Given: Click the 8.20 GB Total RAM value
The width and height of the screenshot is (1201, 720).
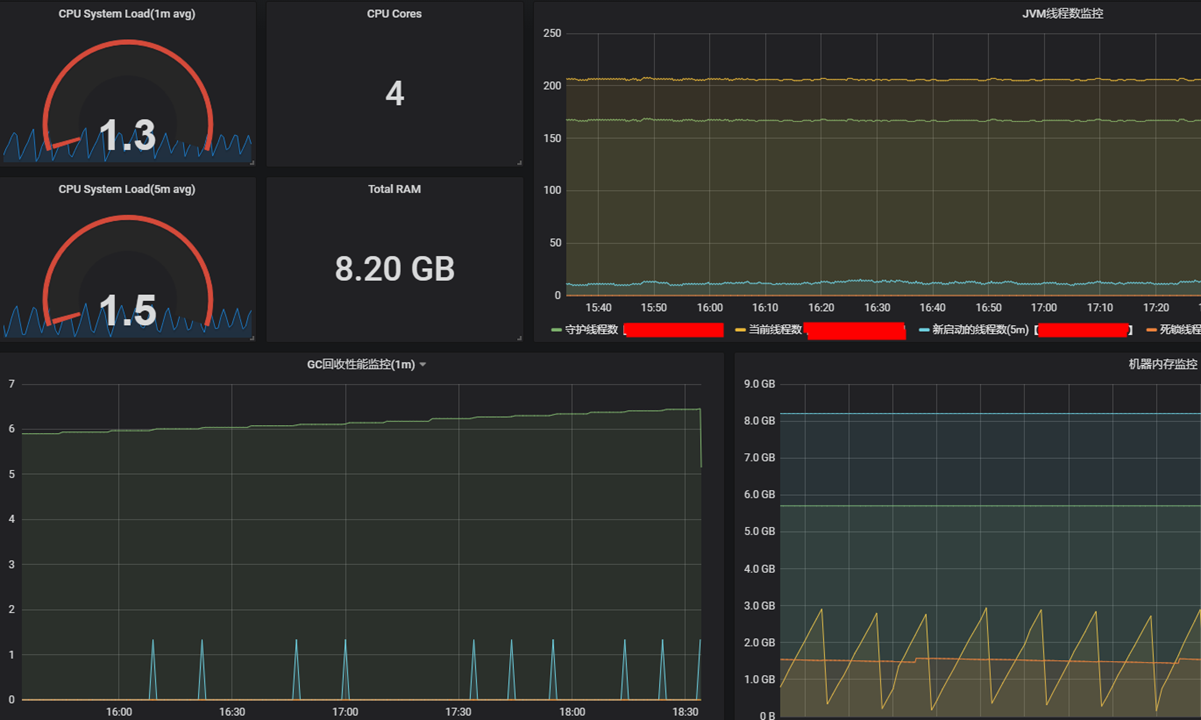Looking at the screenshot, I should [x=394, y=269].
